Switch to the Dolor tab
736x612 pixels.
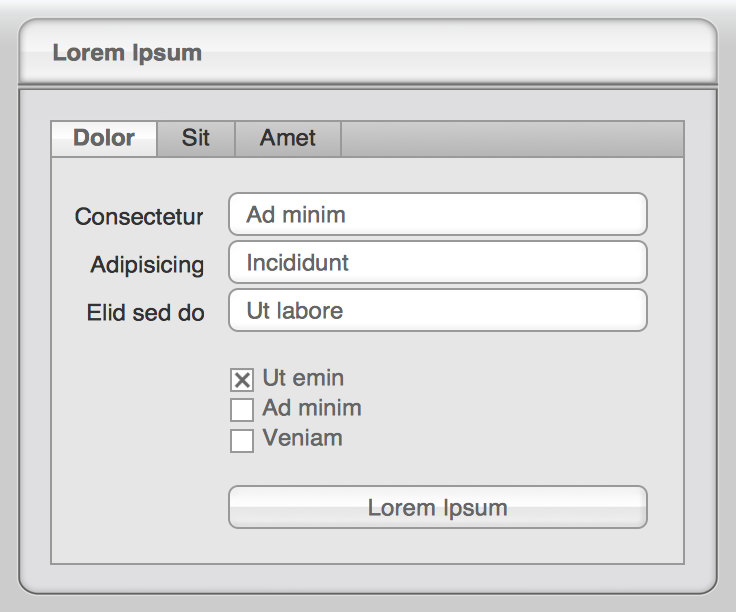[x=104, y=138]
